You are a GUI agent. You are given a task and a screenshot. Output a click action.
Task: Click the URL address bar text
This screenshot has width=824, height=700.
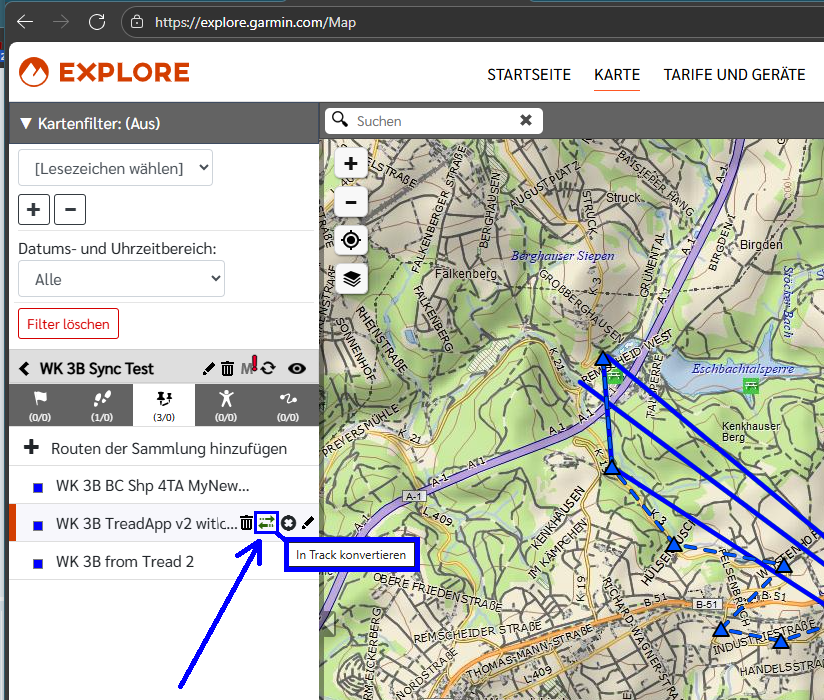pyautogui.click(x=255, y=23)
